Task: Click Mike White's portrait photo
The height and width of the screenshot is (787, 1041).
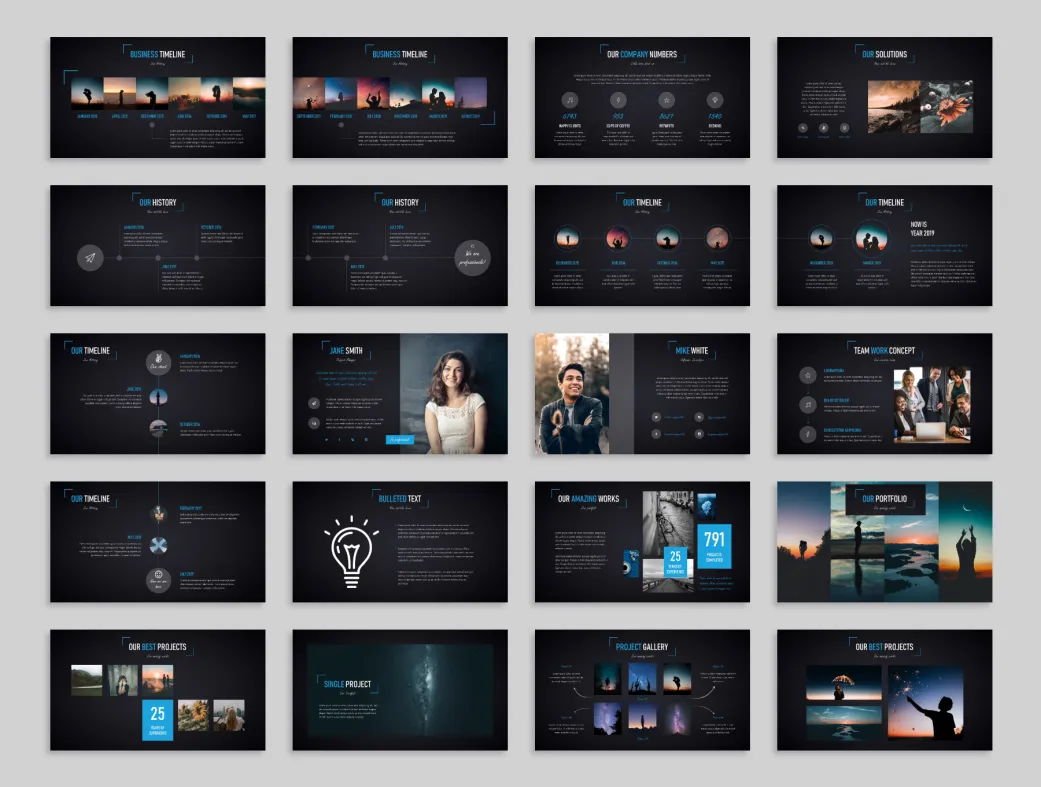Action: coord(571,394)
